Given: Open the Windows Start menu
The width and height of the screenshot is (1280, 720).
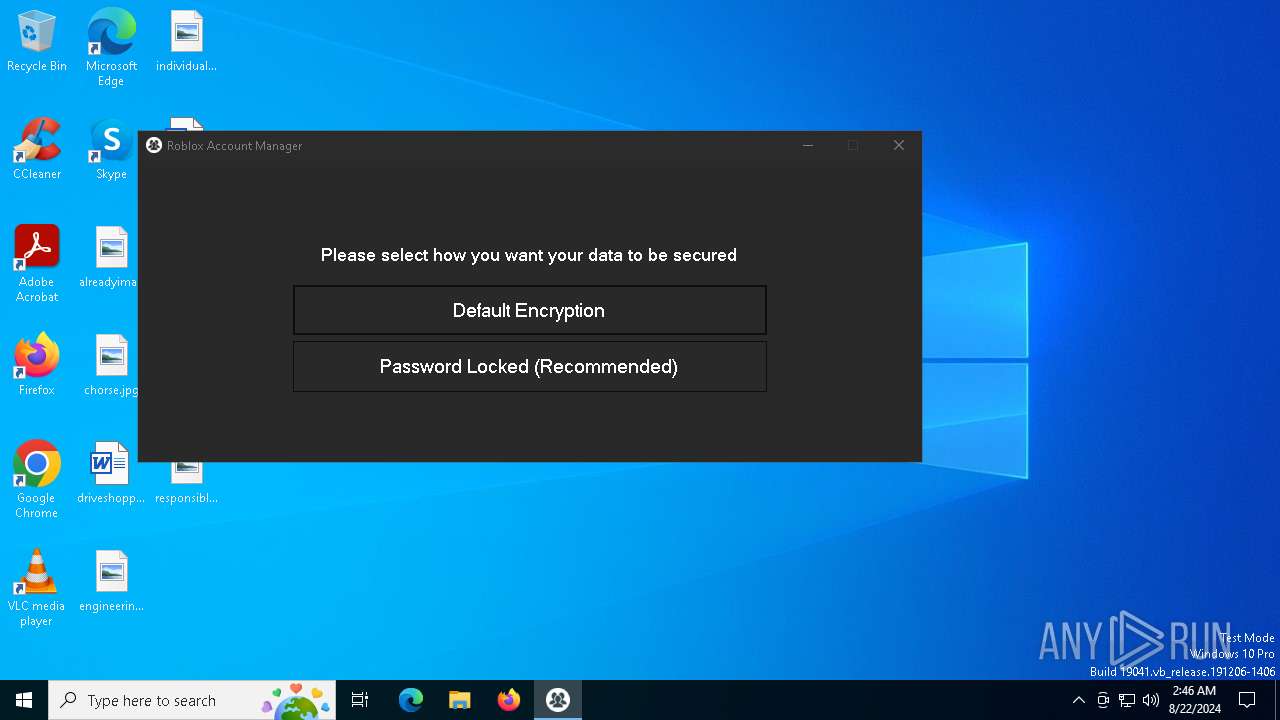Looking at the screenshot, I should pyautogui.click(x=24, y=700).
